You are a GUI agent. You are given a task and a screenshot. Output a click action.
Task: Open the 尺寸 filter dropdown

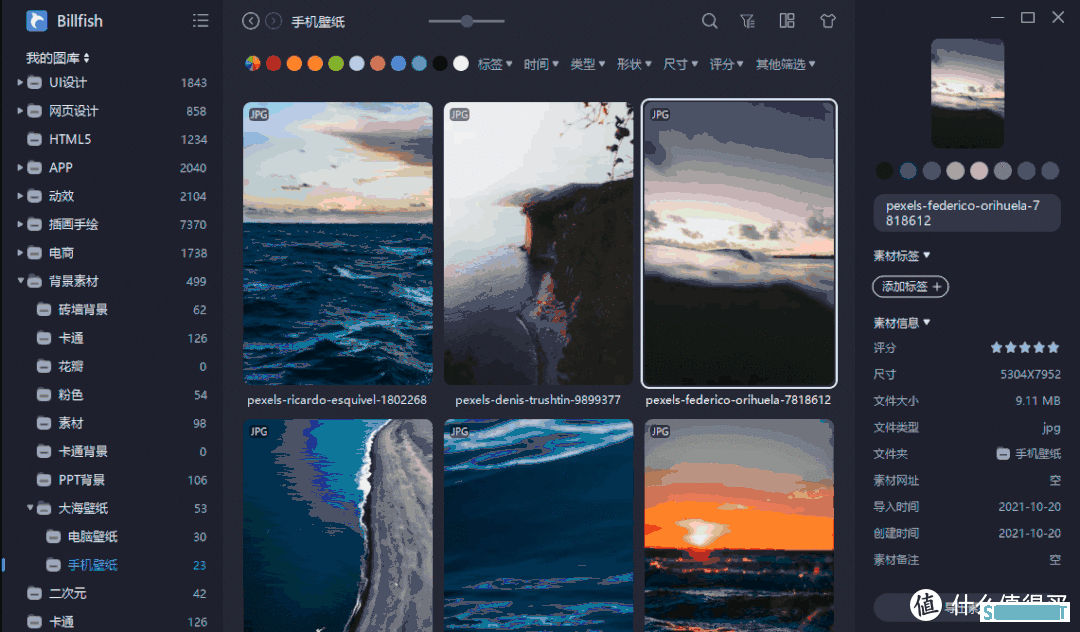pos(681,64)
